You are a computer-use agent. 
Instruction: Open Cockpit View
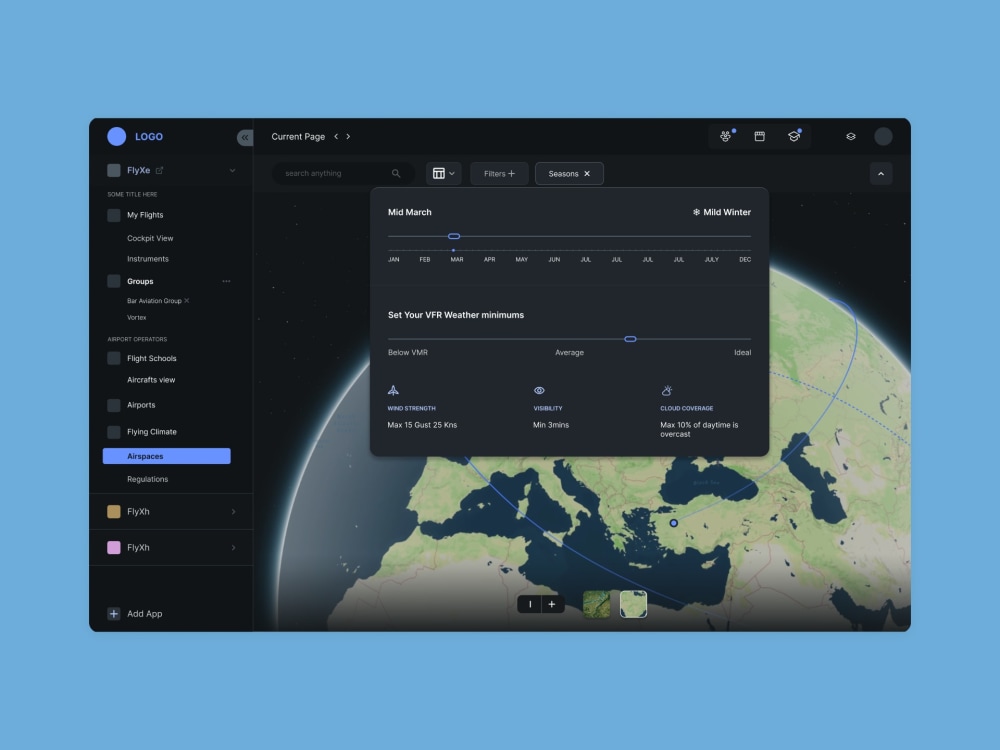150,238
